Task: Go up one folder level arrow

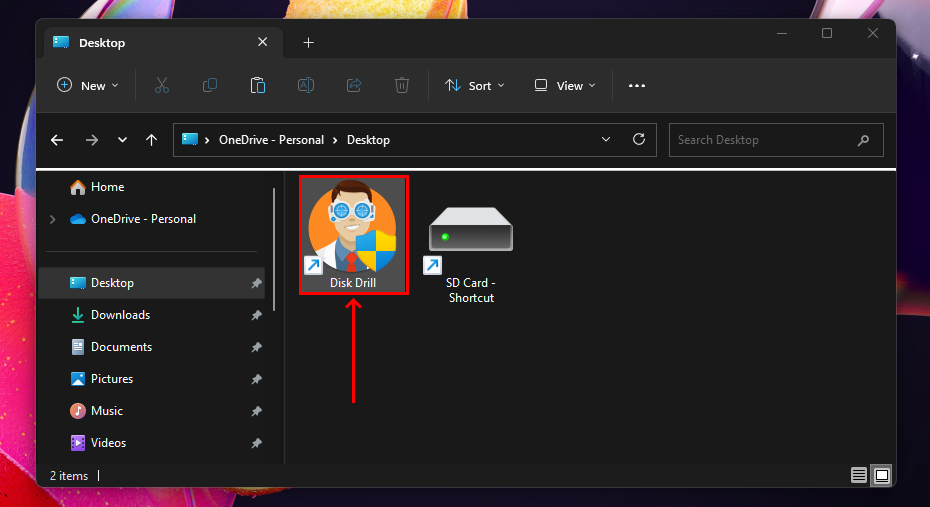Action: (x=151, y=140)
